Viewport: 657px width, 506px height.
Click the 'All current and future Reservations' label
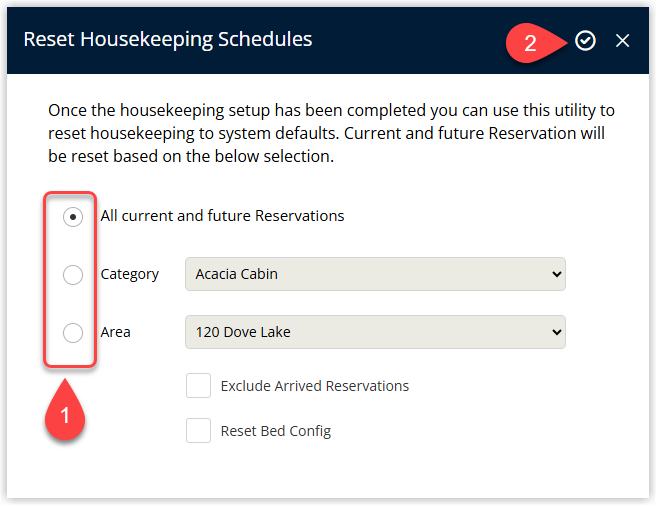pos(222,216)
